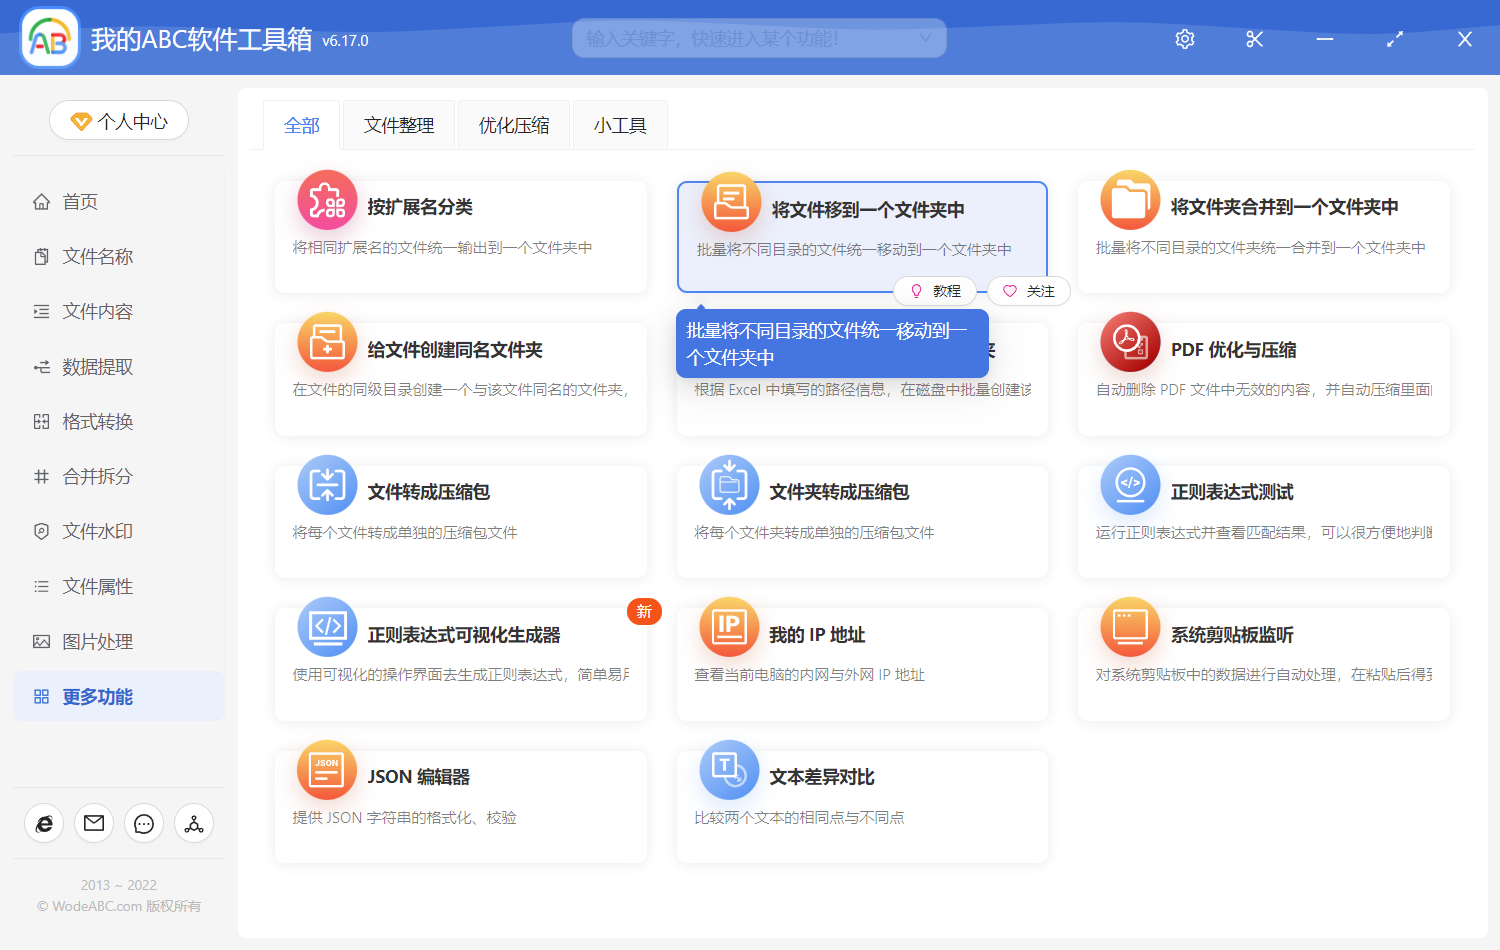The width and height of the screenshot is (1500, 950).
Task: Click the scissors screenshot icon
Action: (x=1254, y=39)
